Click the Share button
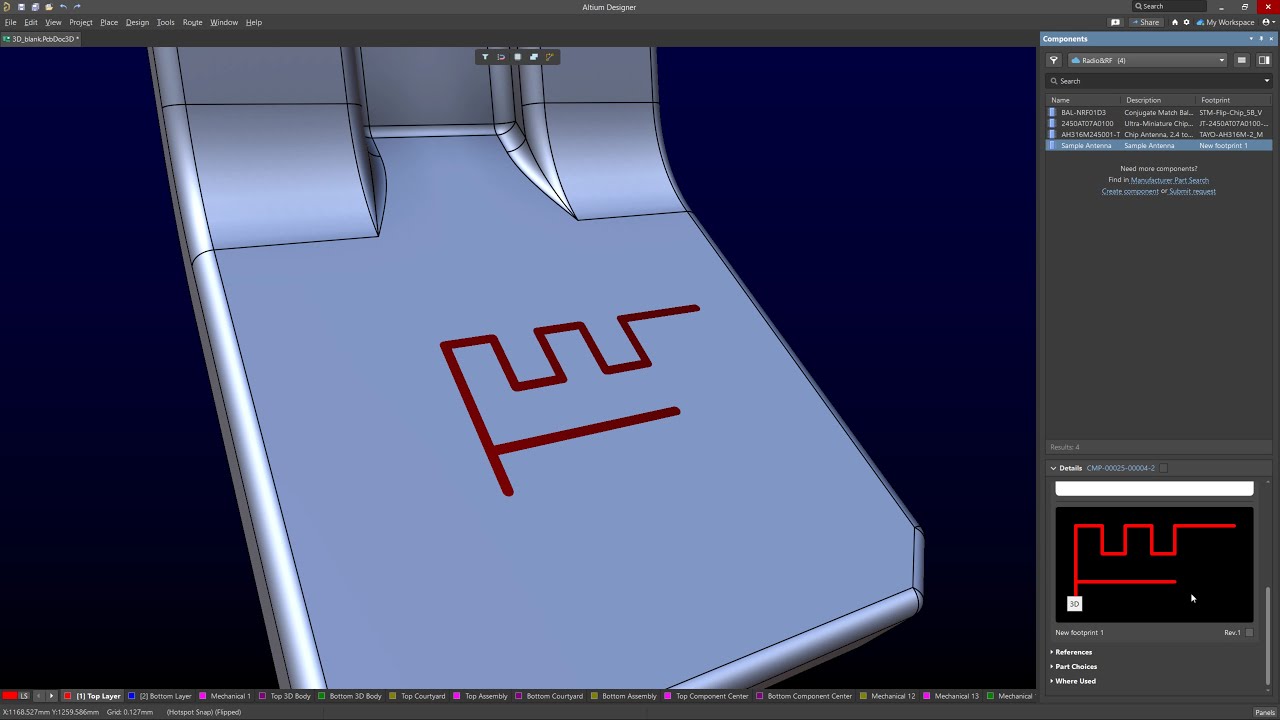Screen dimensions: 1280x720 click(x=1146, y=22)
